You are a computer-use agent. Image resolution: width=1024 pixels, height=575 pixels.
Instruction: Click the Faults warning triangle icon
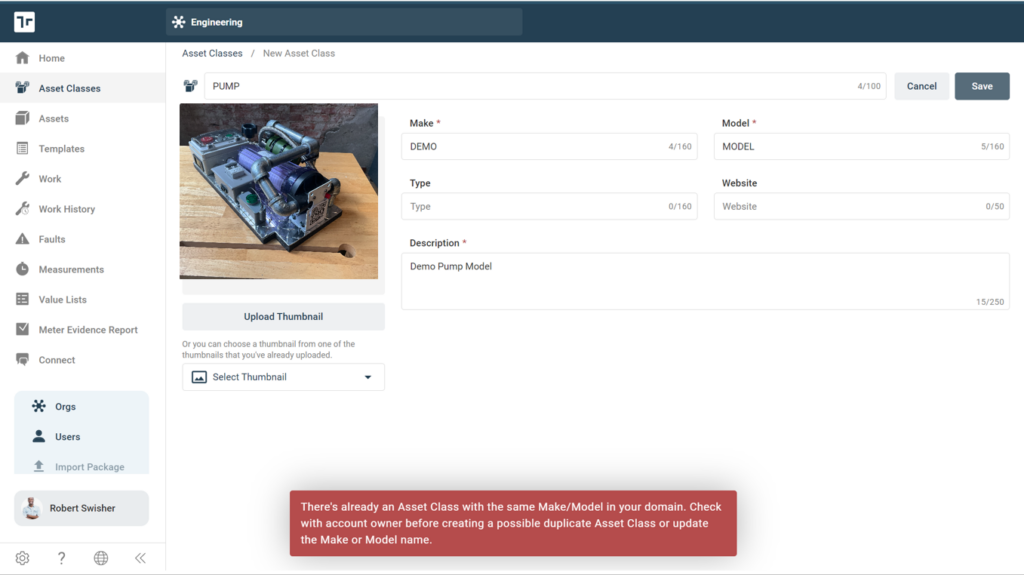(22, 238)
